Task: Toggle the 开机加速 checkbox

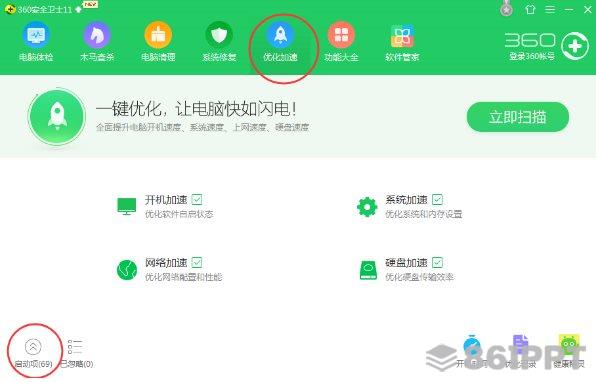Action: [x=197, y=199]
